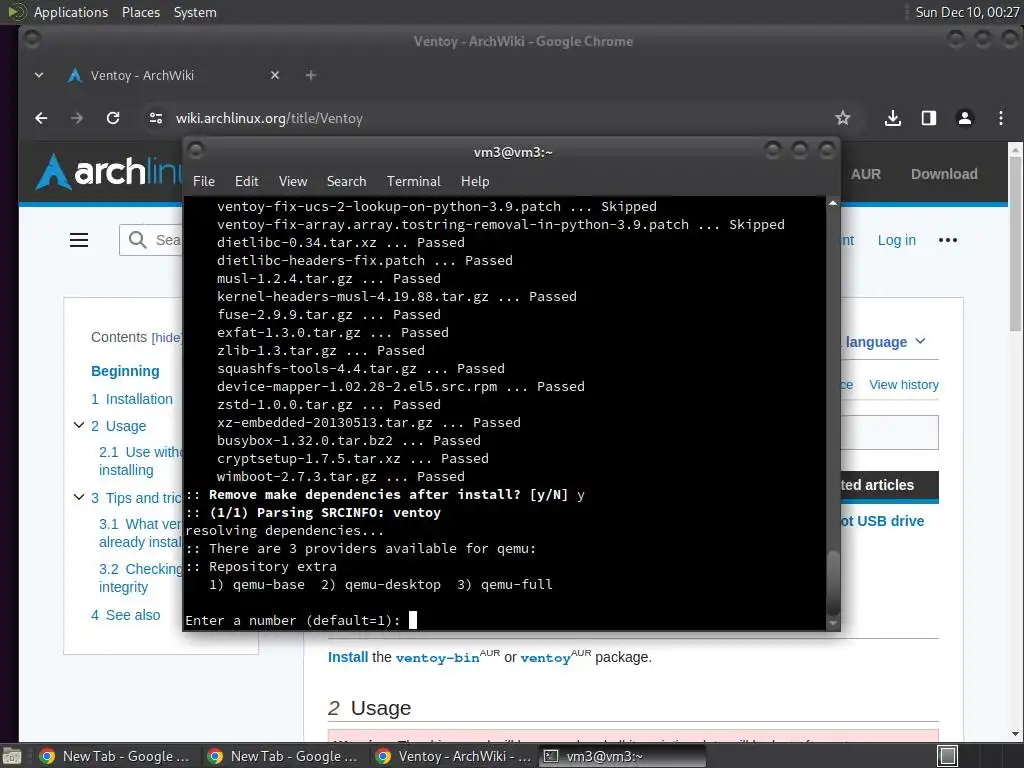Open the Download navigation link

pyautogui.click(x=944, y=174)
